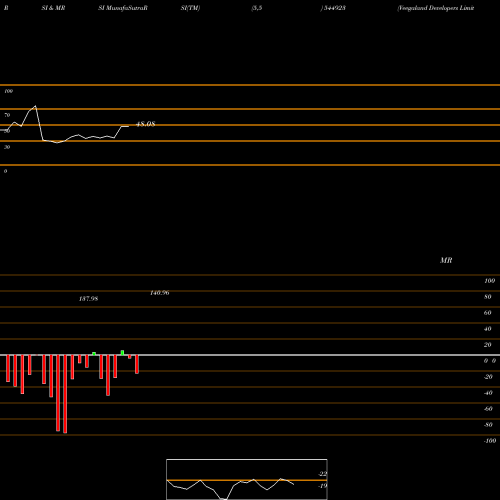500x500 pixels.
Task: Click the 80 label on MR axis
Action: coord(488,297)
